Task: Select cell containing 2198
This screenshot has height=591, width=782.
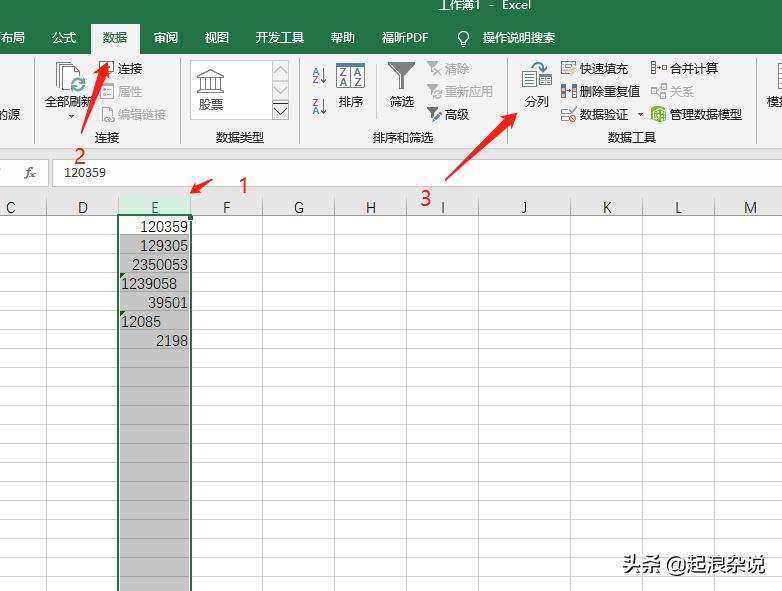Action: (155, 340)
